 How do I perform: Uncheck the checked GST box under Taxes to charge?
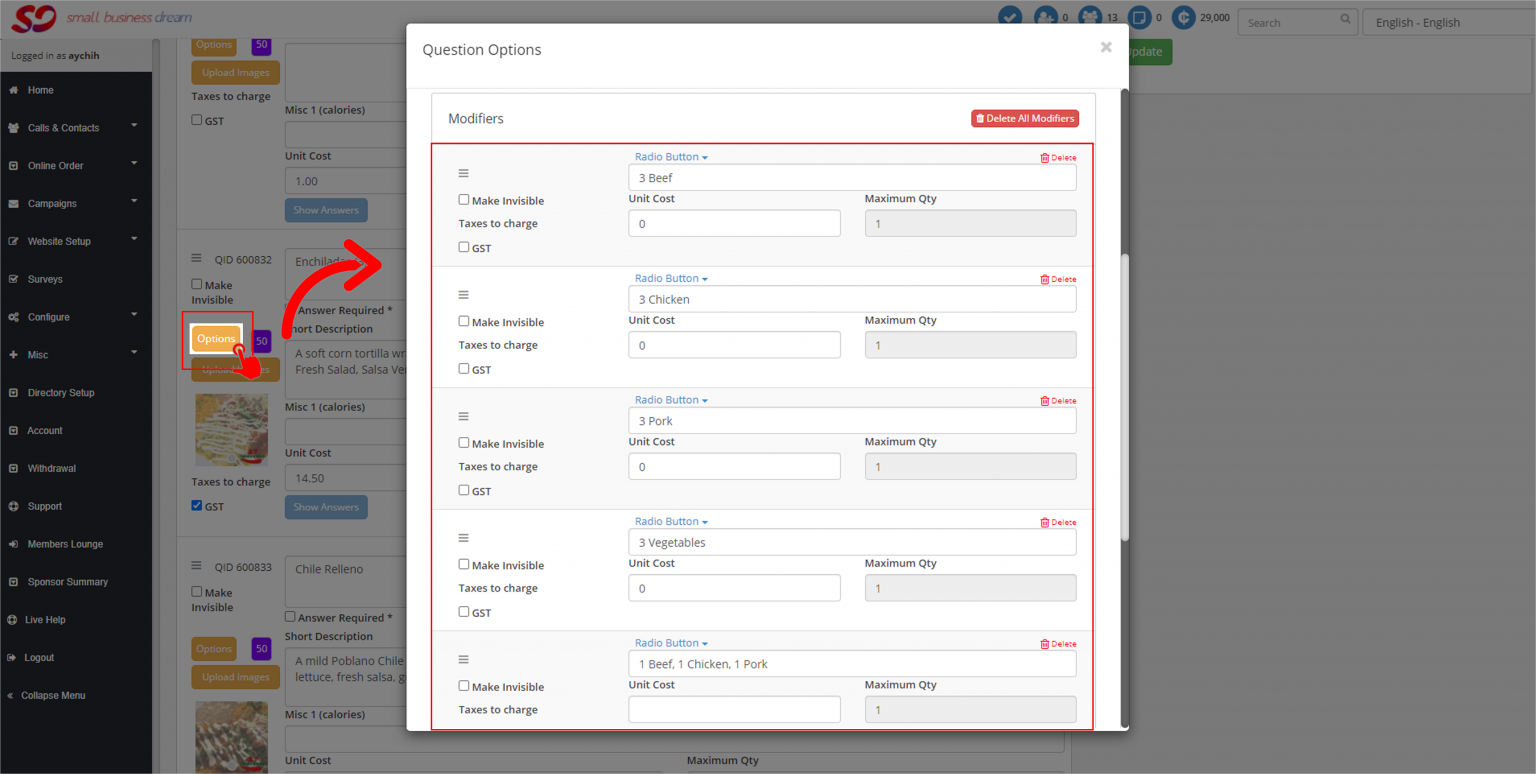(197, 506)
